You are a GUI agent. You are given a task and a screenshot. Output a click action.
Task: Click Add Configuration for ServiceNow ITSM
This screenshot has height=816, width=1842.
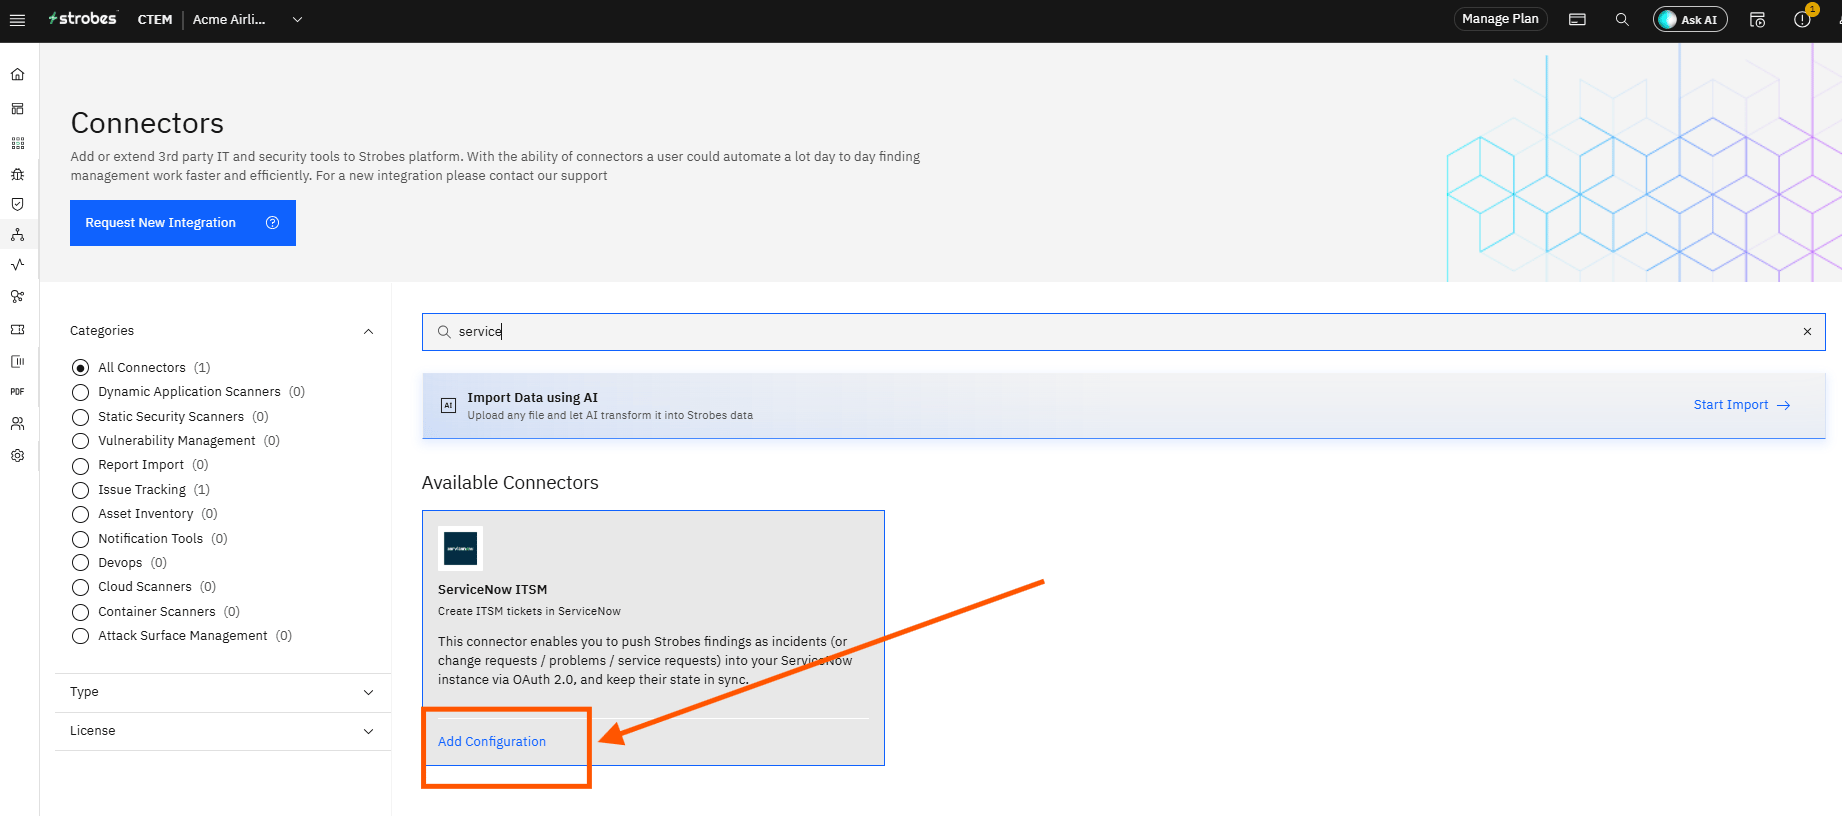(x=492, y=742)
